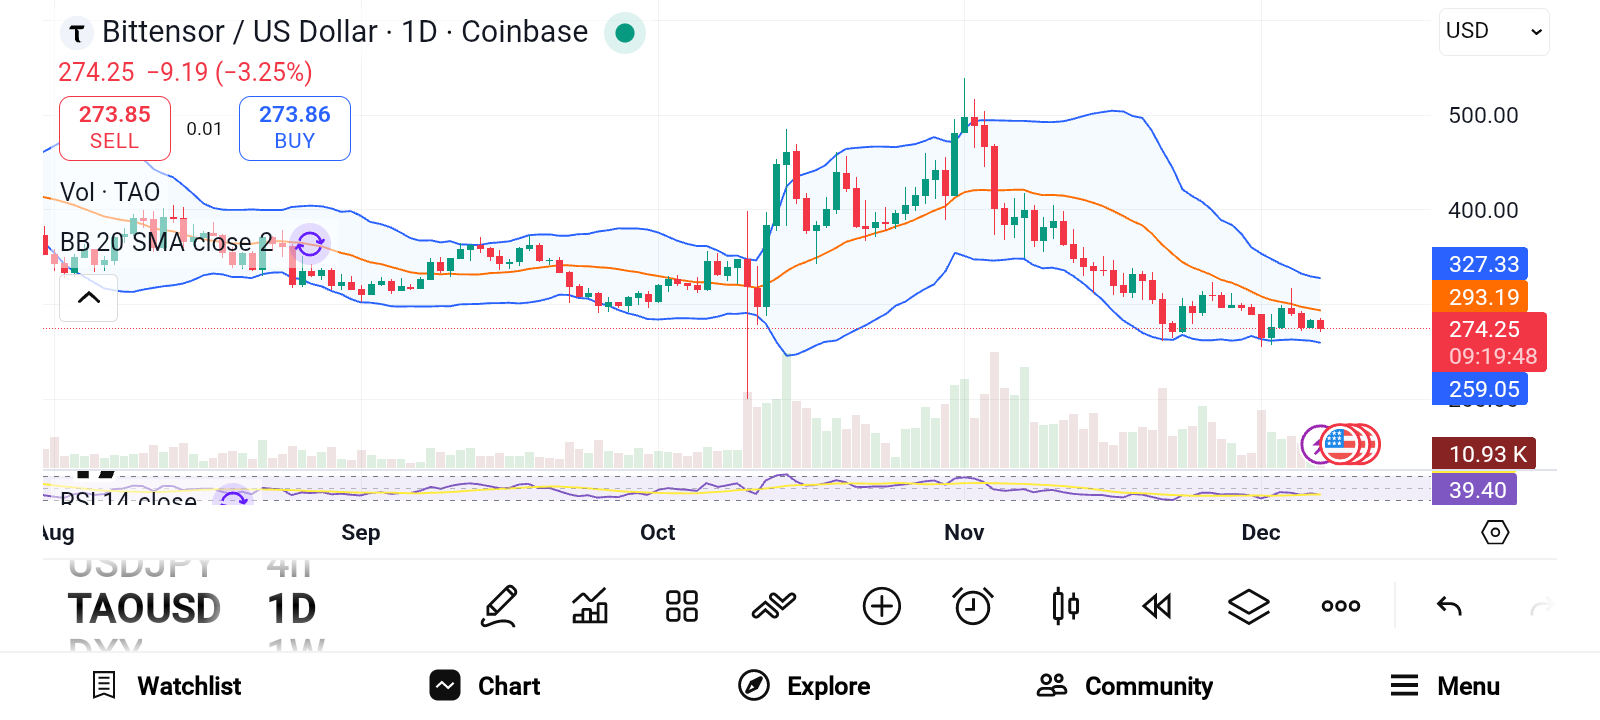Screen dimensions: 1600x720
Task: Open more options with the ellipsis icon
Action: click(1340, 605)
